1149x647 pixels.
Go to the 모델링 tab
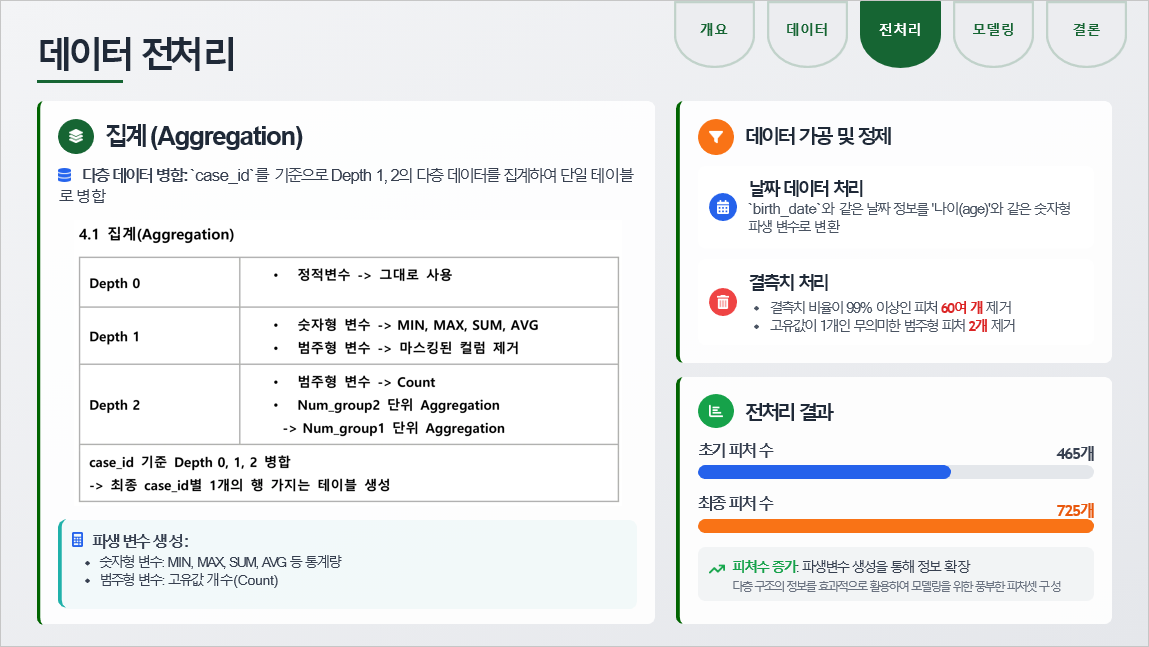click(993, 30)
